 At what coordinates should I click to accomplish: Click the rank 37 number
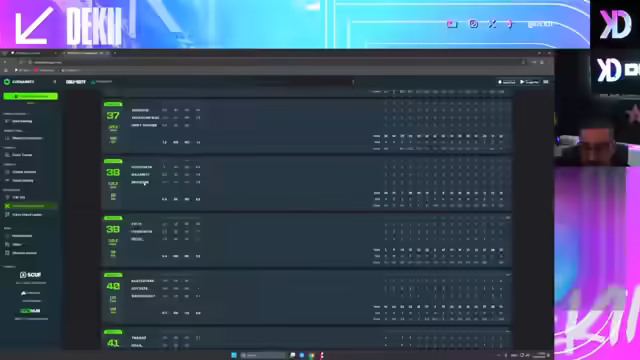113,116
